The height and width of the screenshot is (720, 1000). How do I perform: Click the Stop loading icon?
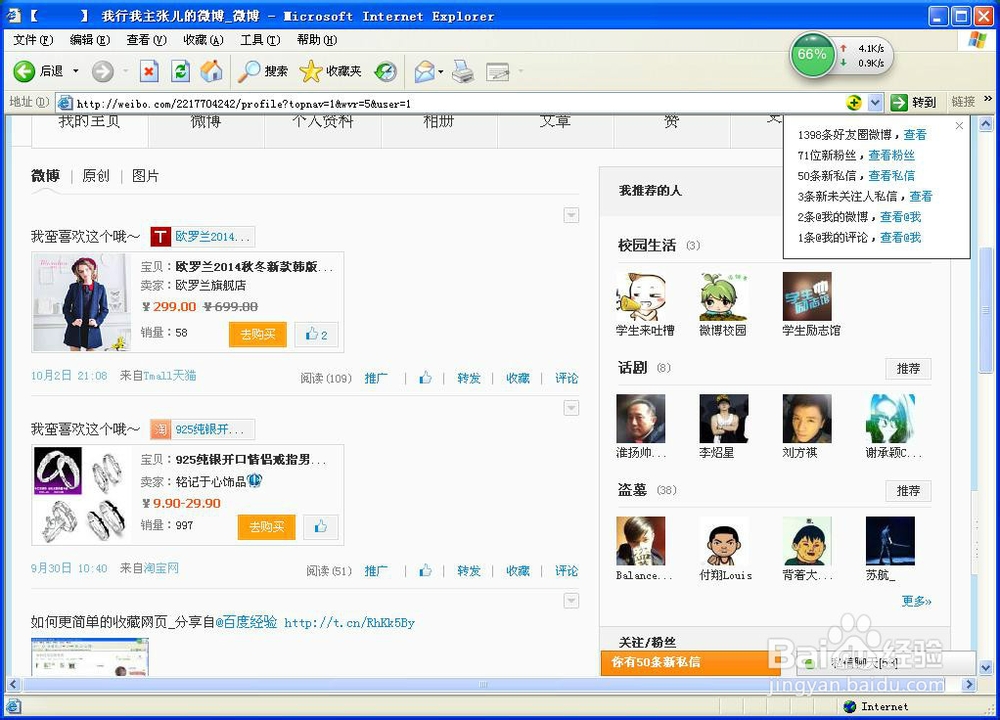point(149,71)
